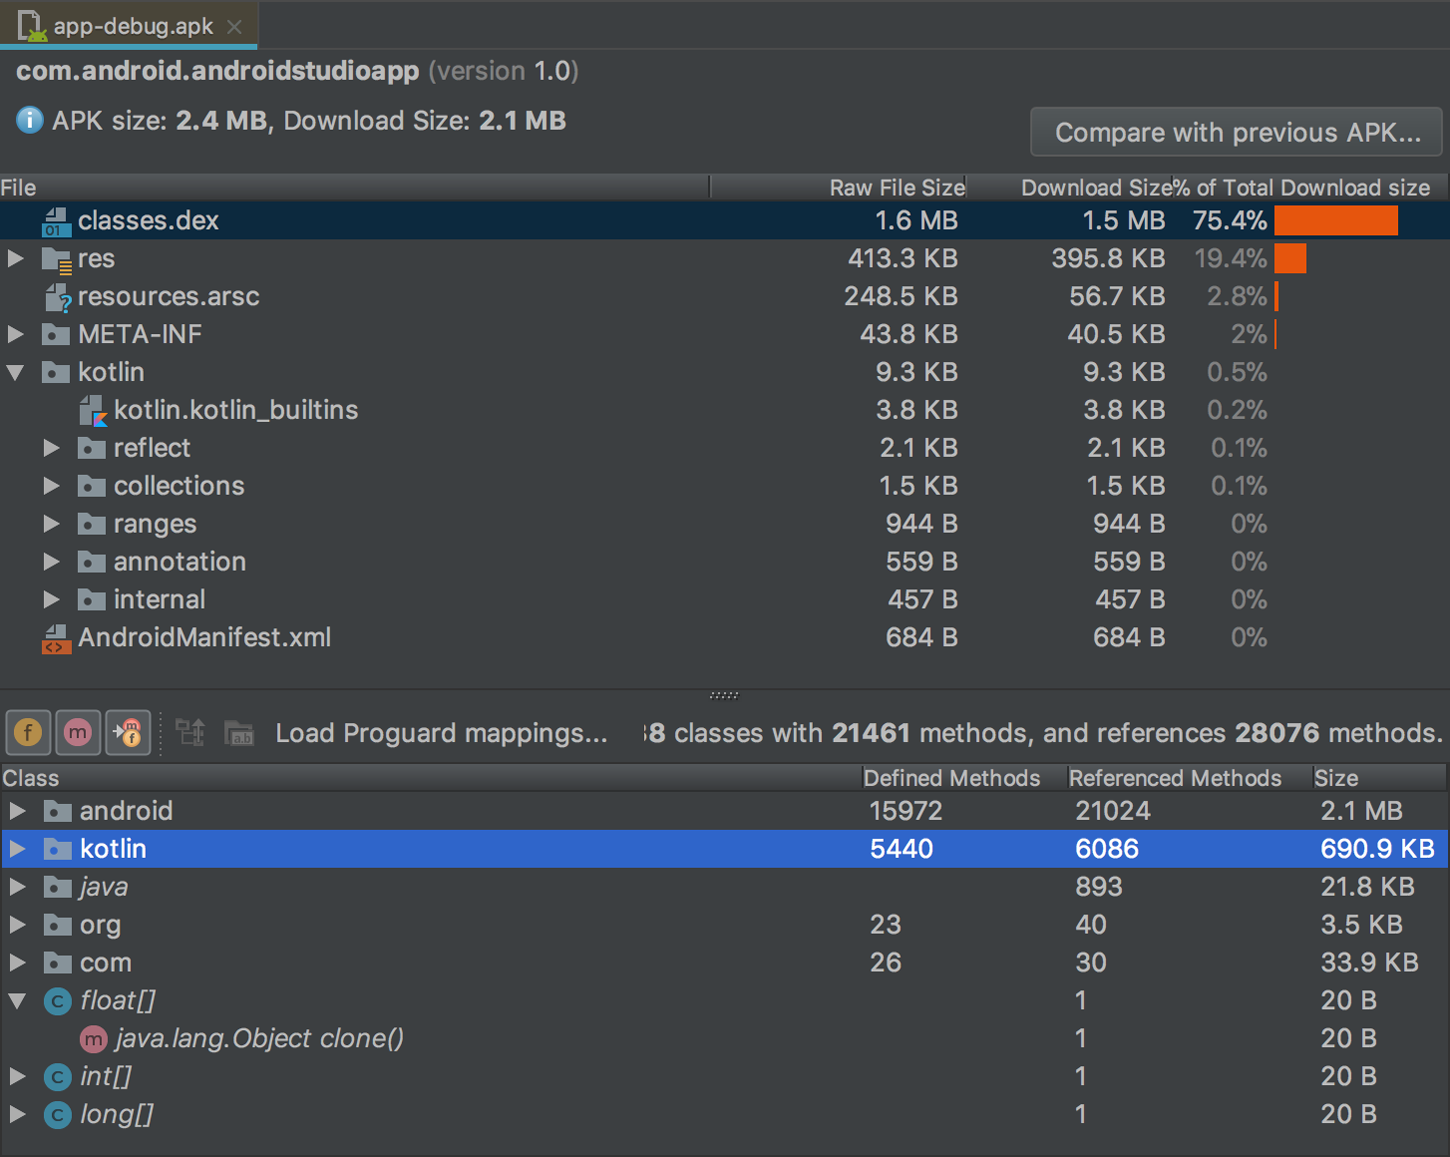Click the kotlin_builtins file icon
The image size is (1450, 1157).
pos(93,410)
